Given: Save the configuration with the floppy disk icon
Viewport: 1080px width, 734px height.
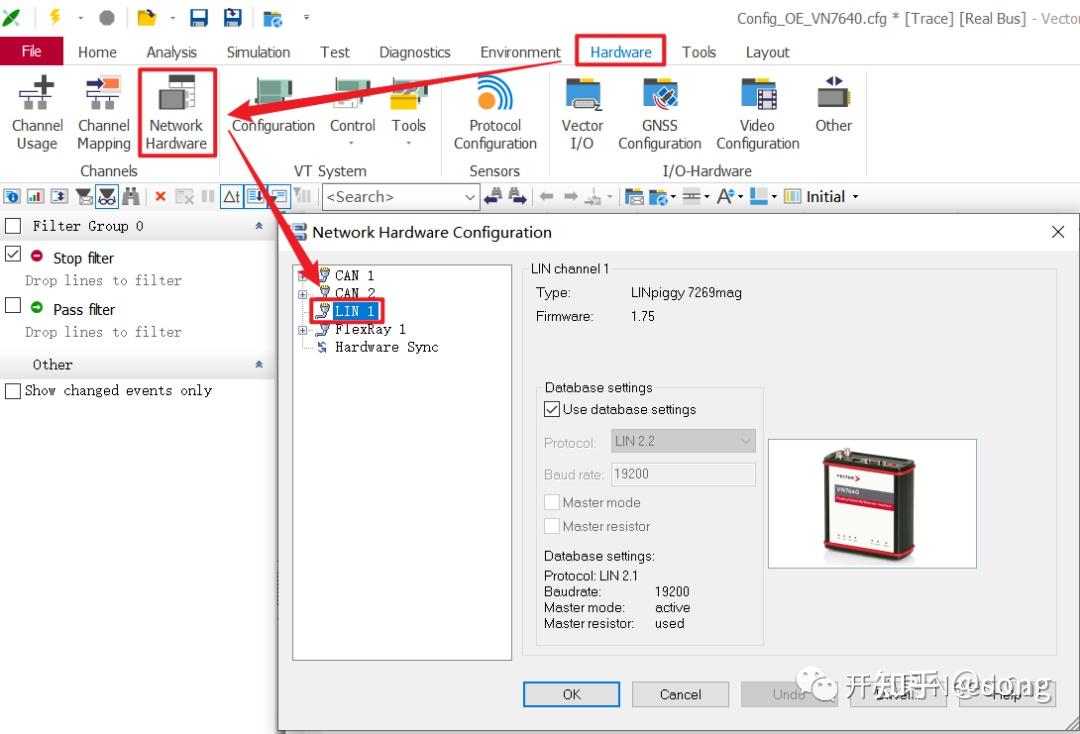Looking at the screenshot, I should pyautogui.click(x=198, y=17).
